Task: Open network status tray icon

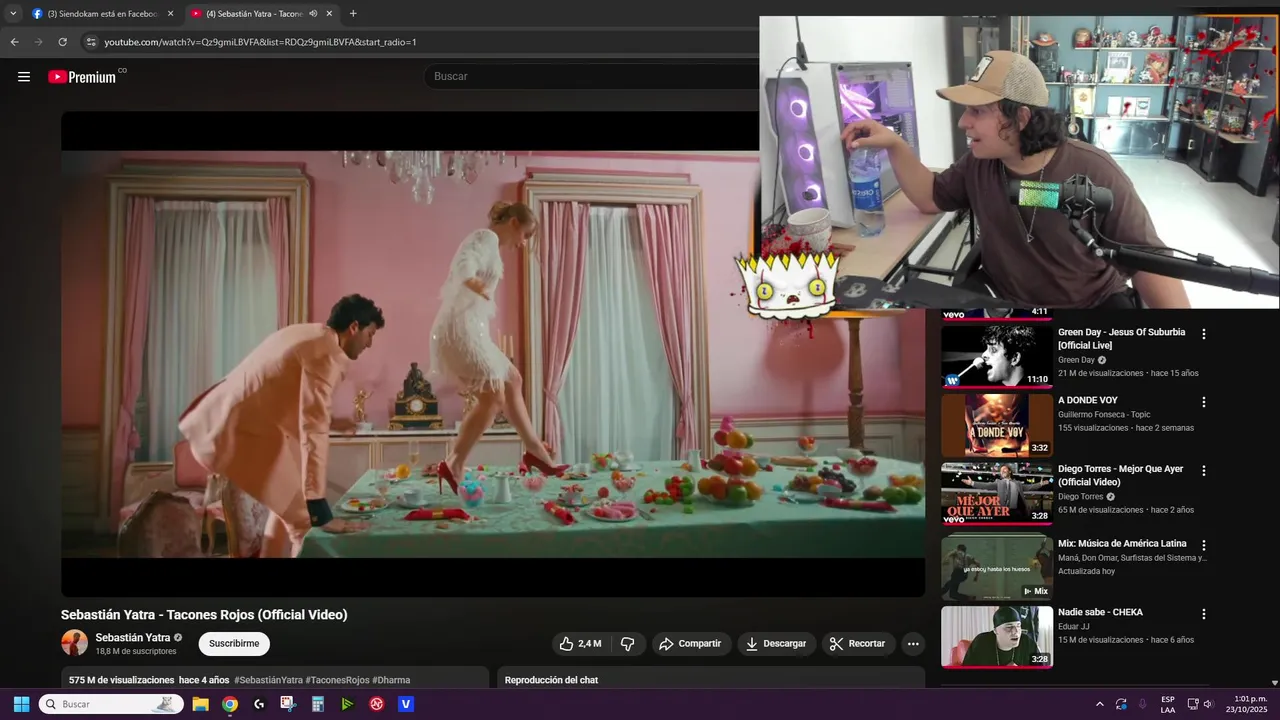Action: click(1193, 704)
